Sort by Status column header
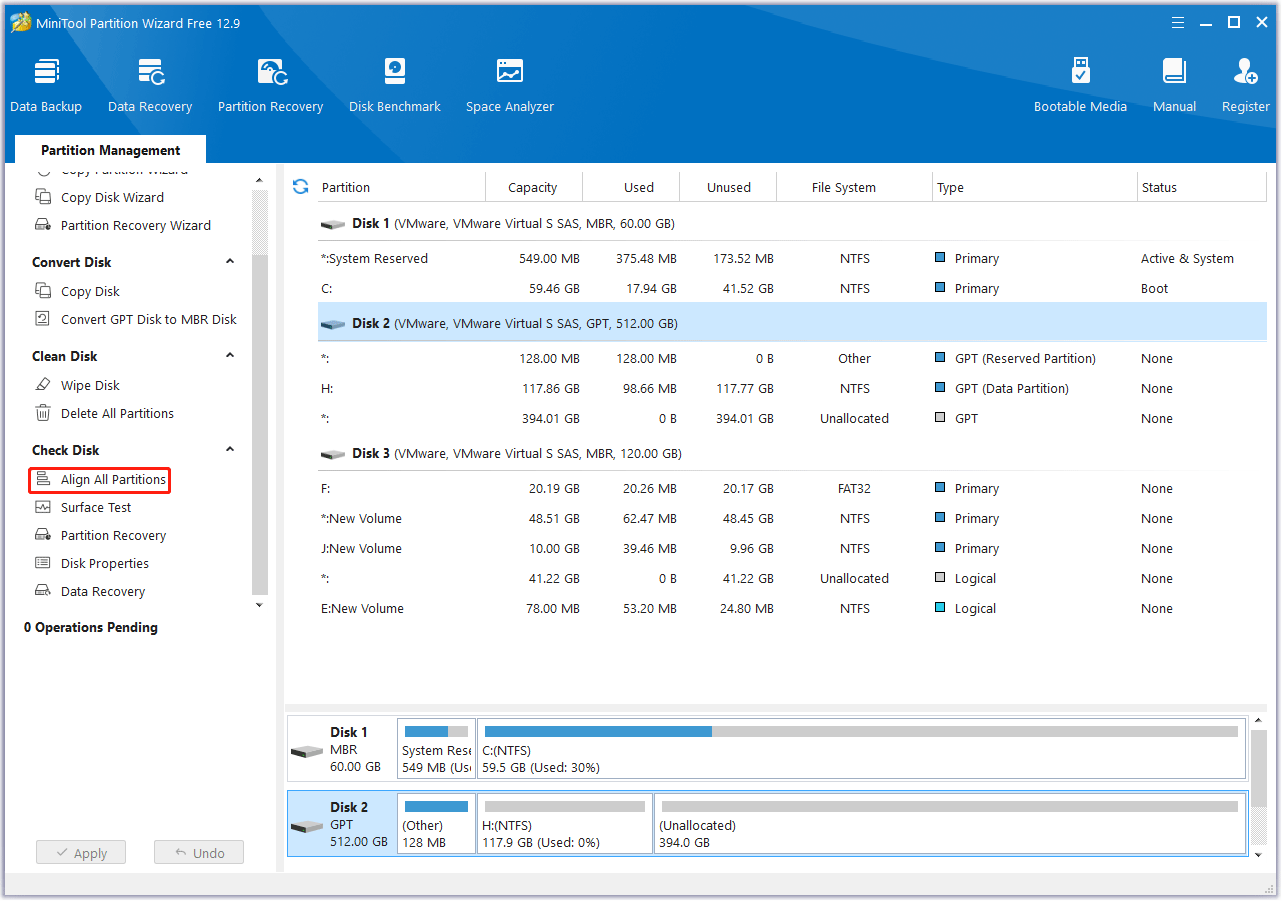The height and width of the screenshot is (901, 1282). [x=1202, y=187]
